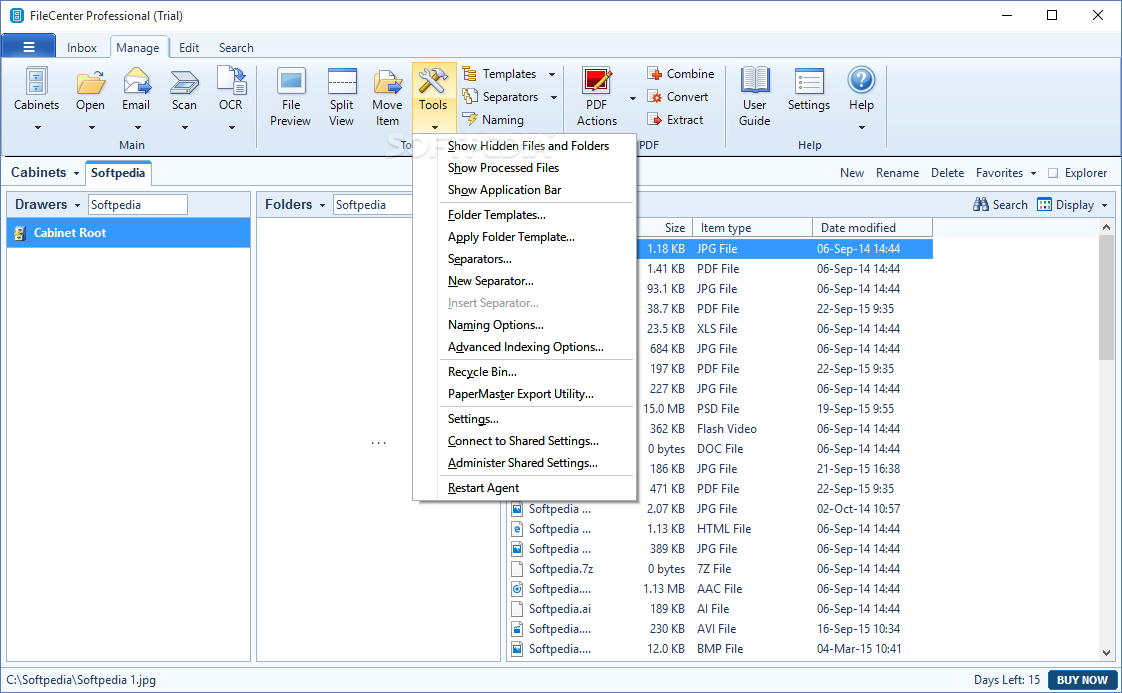Viewport: 1122px width, 693px height.
Task: Expand the OCR dropdown arrow
Action: pyautogui.click(x=232, y=128)
